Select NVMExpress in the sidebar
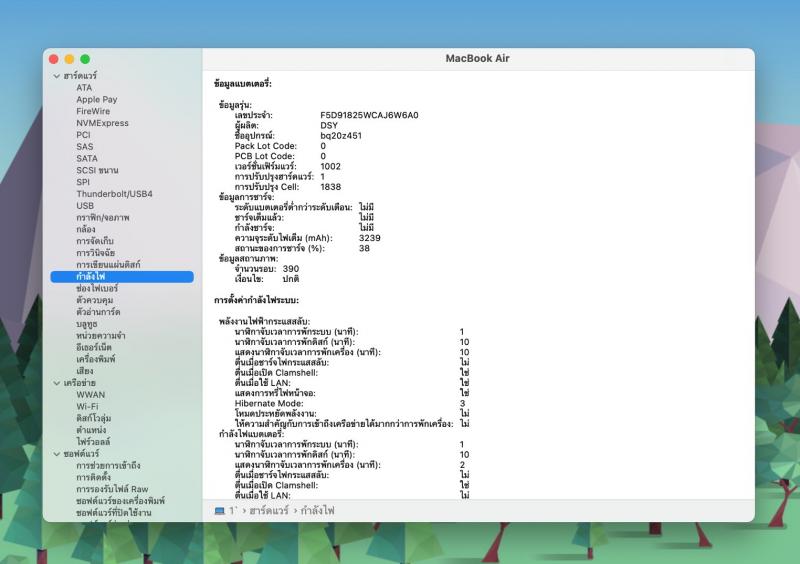Image resolution: width=800 pixels, height=564 pixels. click(x=102, y=123)
